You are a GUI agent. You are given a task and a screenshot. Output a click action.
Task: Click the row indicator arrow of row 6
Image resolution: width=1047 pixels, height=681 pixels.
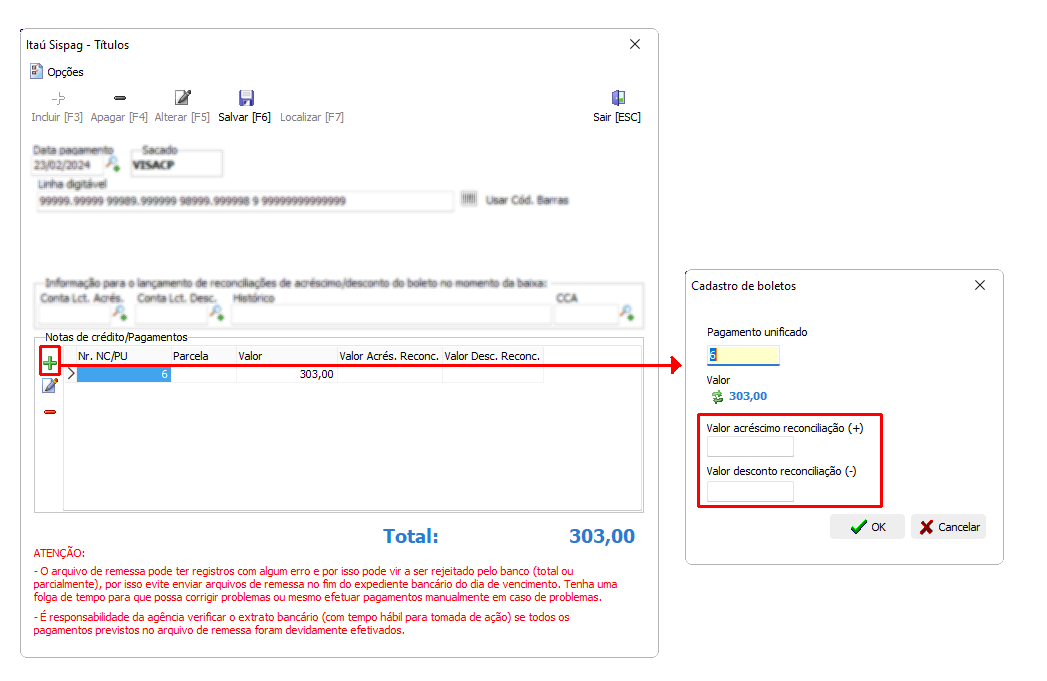(71, 374)
